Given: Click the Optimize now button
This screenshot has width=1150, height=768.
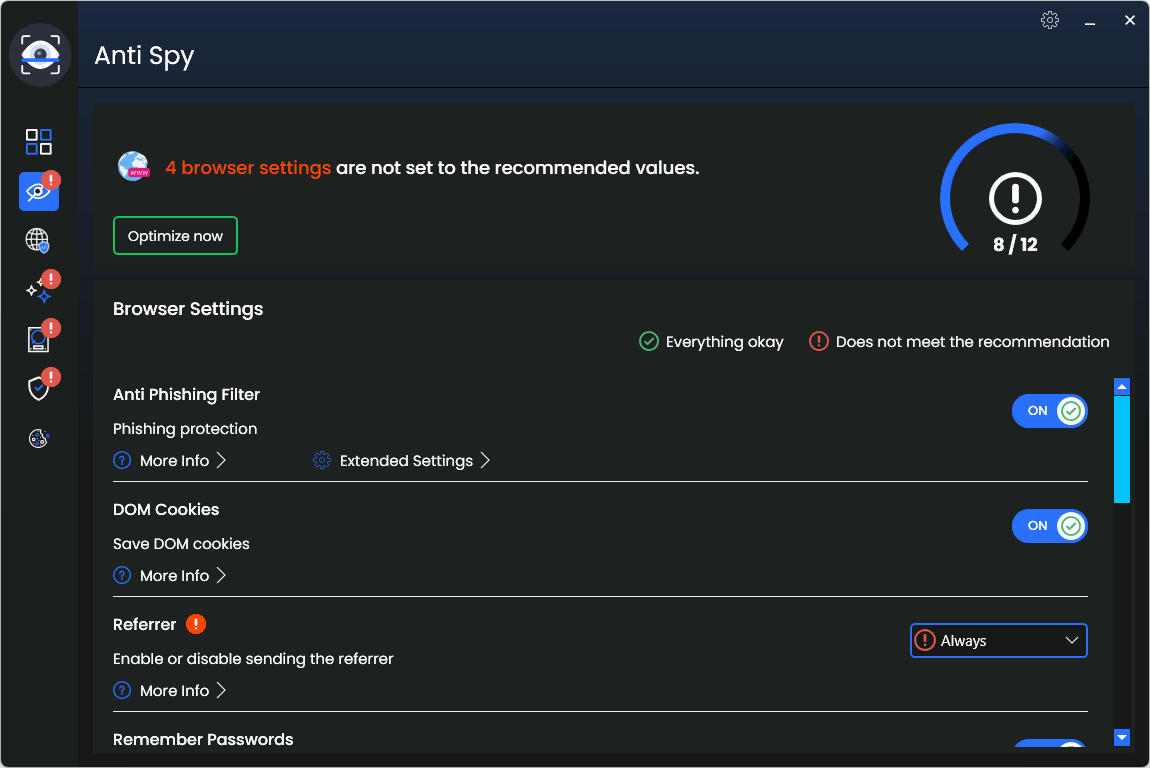Looking at the screenshot, I should click(175, 235).
